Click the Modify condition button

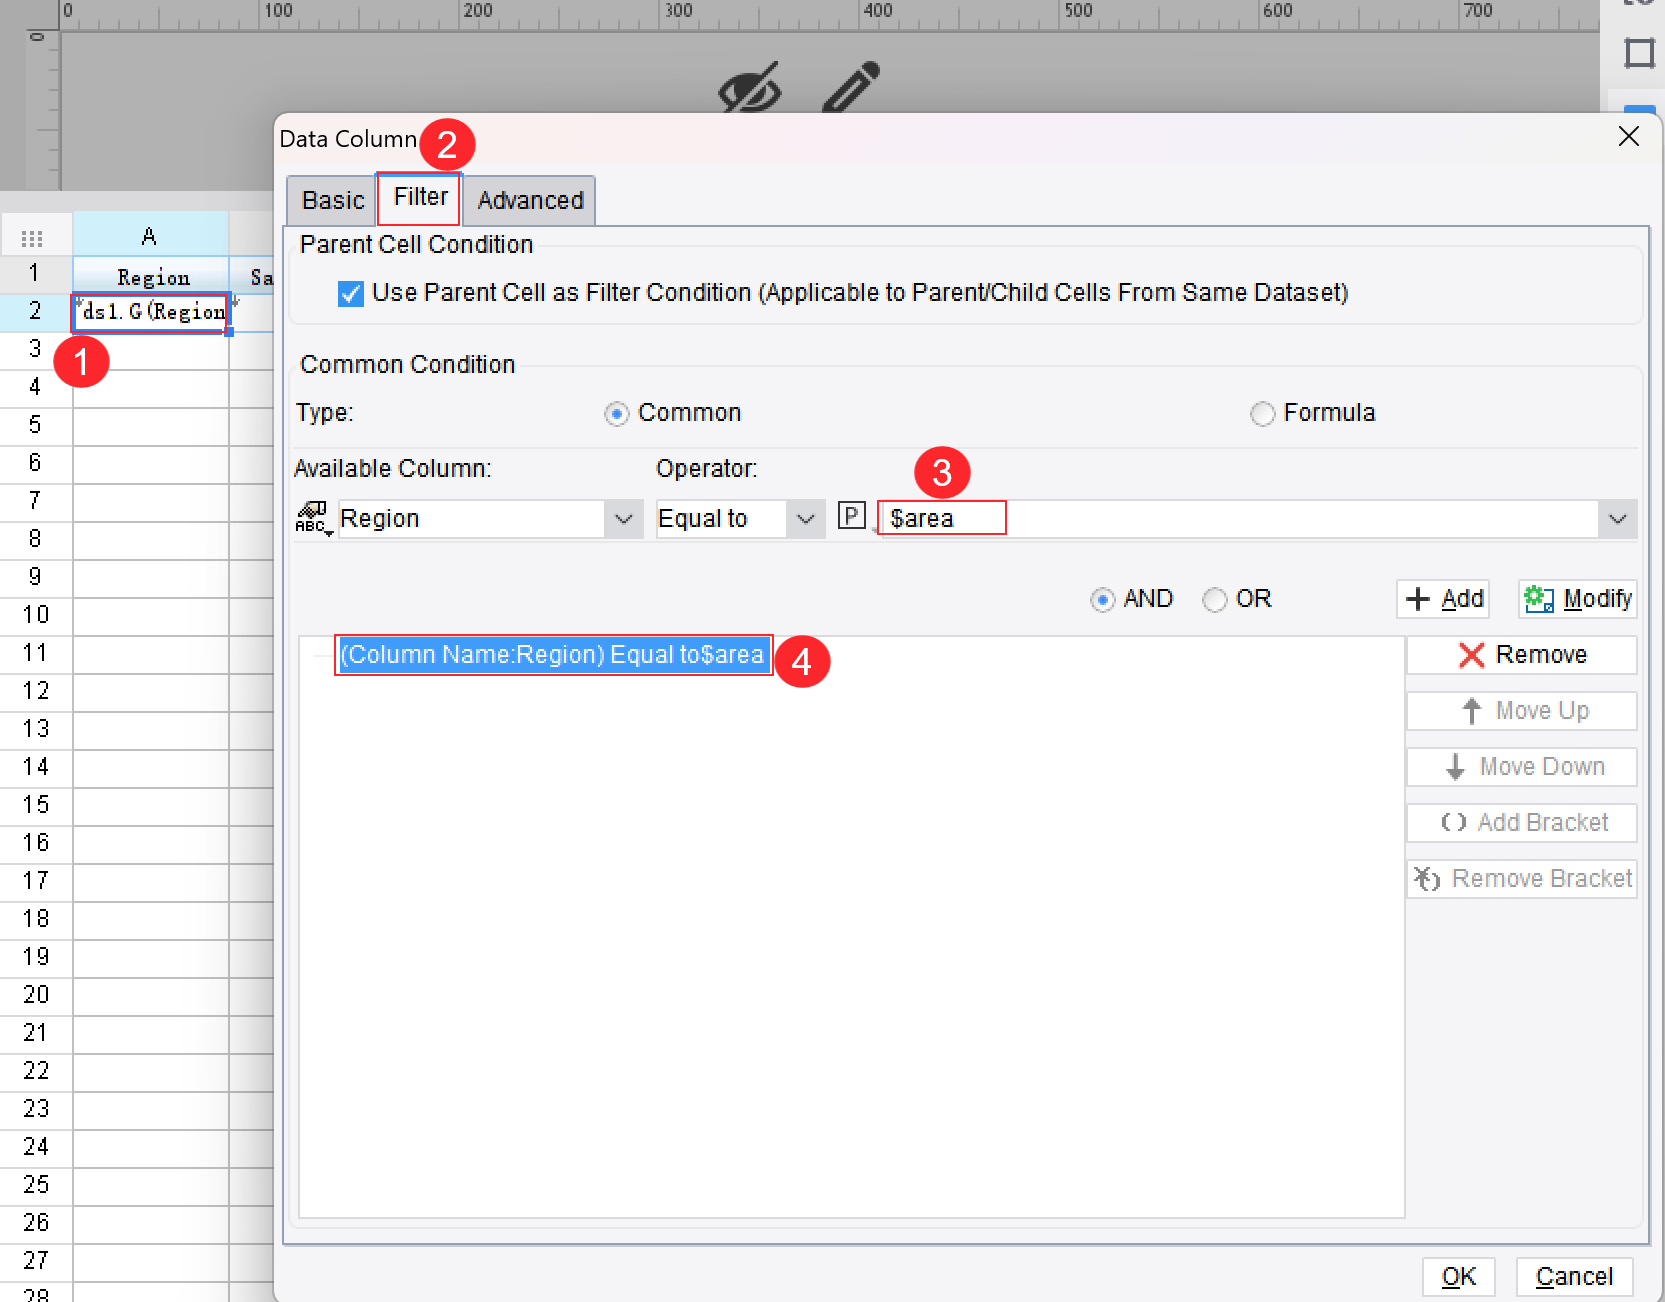coord(1577,599)
